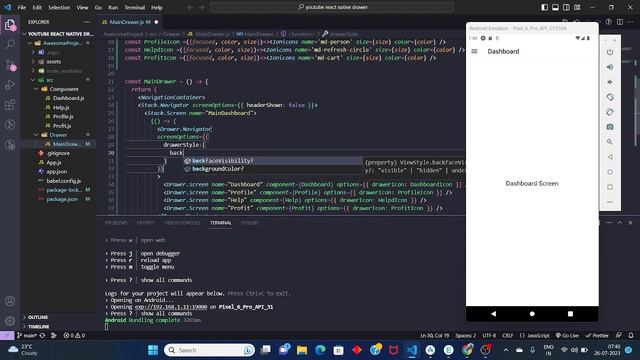Open Profile.js in the explorer
Viewport: 640px width, 360px height.
pos(63,117)
